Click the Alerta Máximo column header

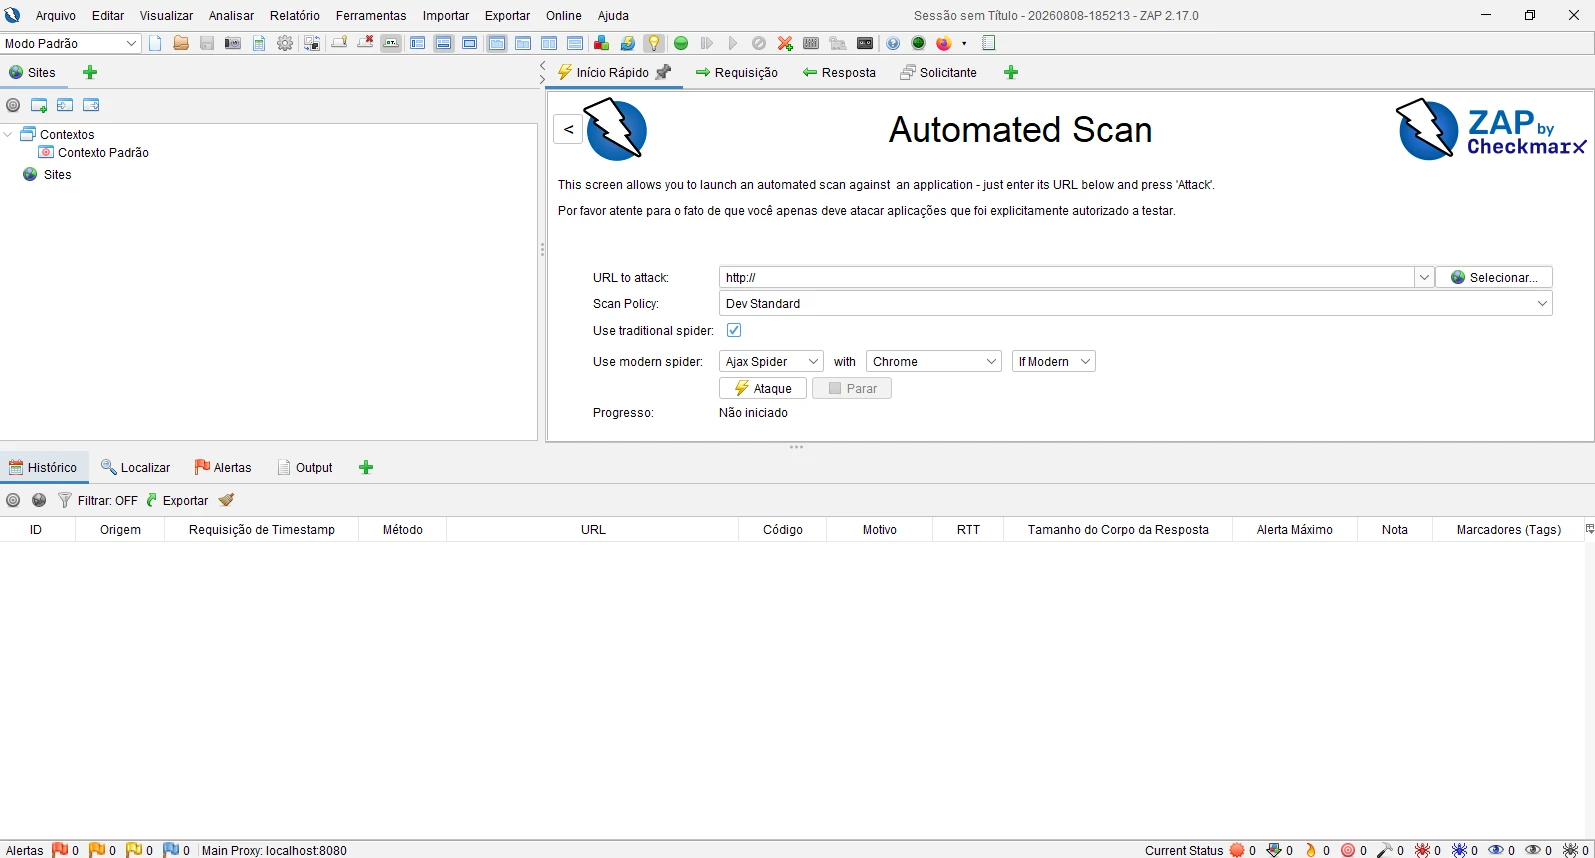click(x=1295, y=530)
